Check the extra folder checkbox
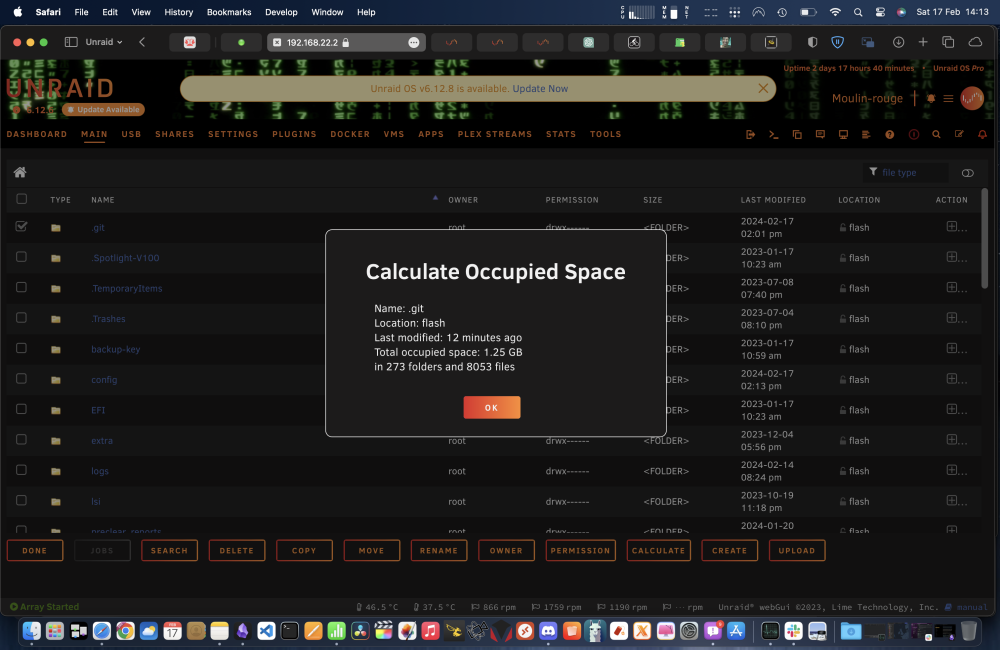The image size is (1000, 650). pos(22,439)
